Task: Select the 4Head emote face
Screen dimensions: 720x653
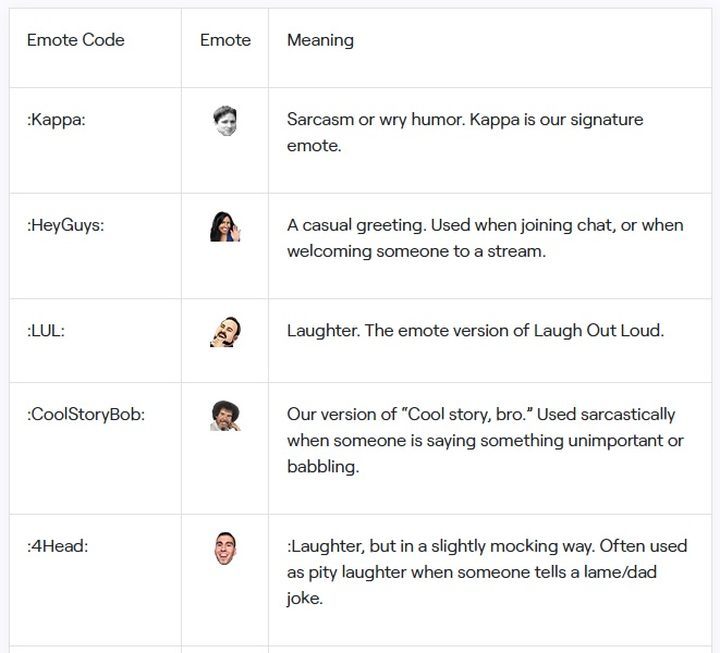Action: click(x=225, y=548)
